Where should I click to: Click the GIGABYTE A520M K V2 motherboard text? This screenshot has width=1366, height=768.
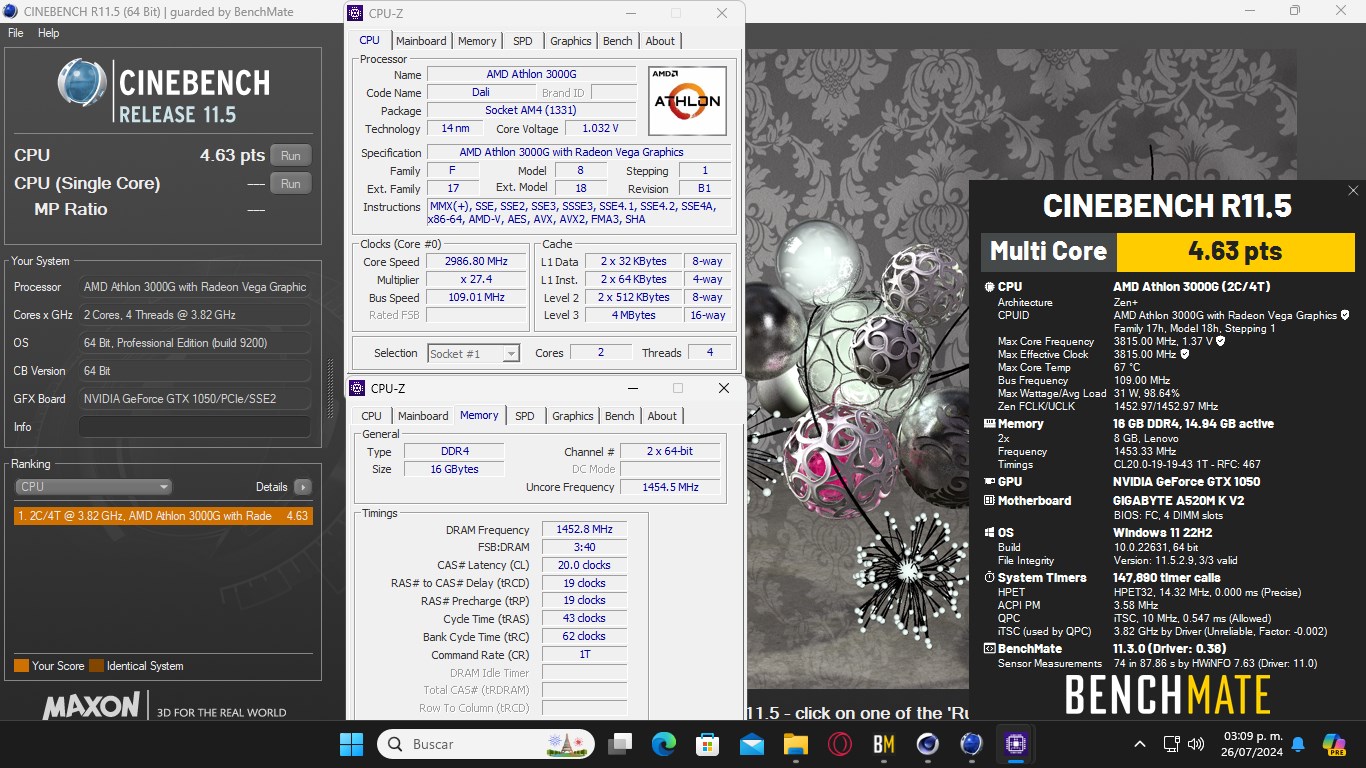point(1178,501)
